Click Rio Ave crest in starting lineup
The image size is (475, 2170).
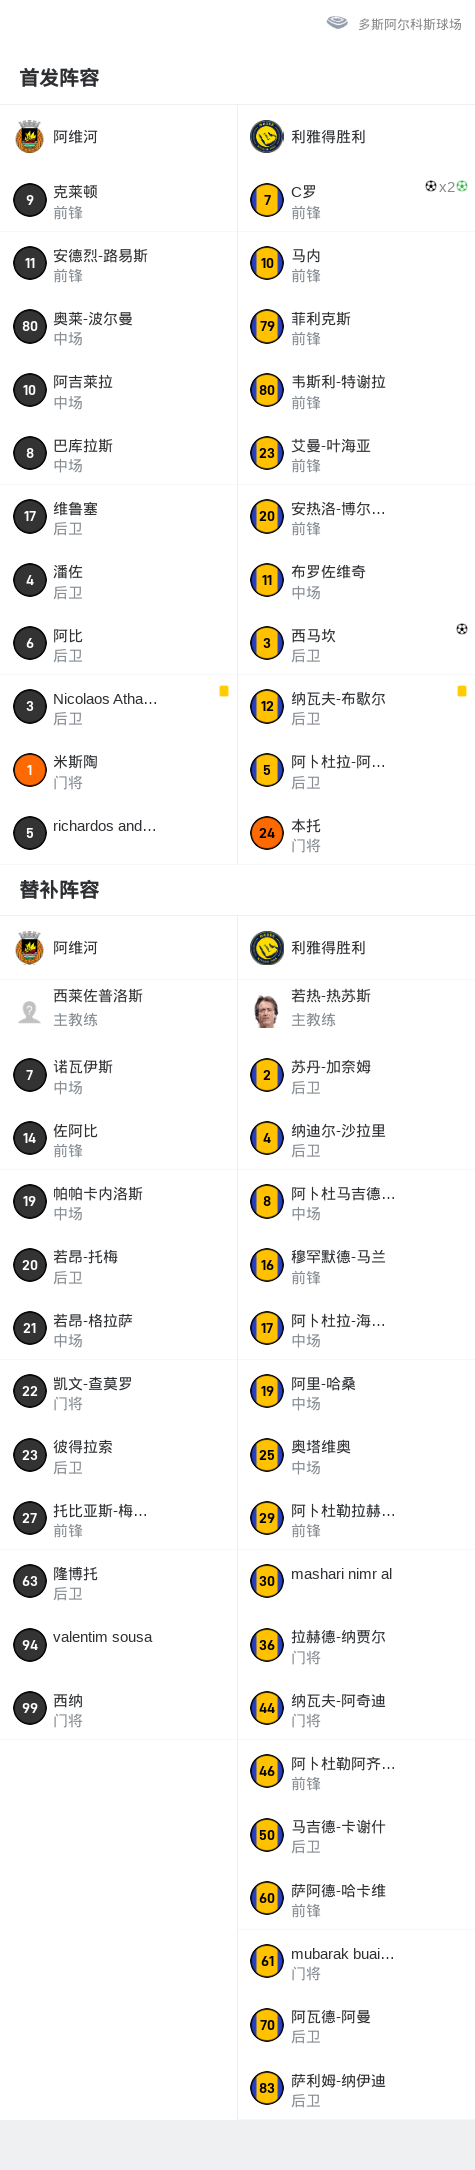point(29,136)
